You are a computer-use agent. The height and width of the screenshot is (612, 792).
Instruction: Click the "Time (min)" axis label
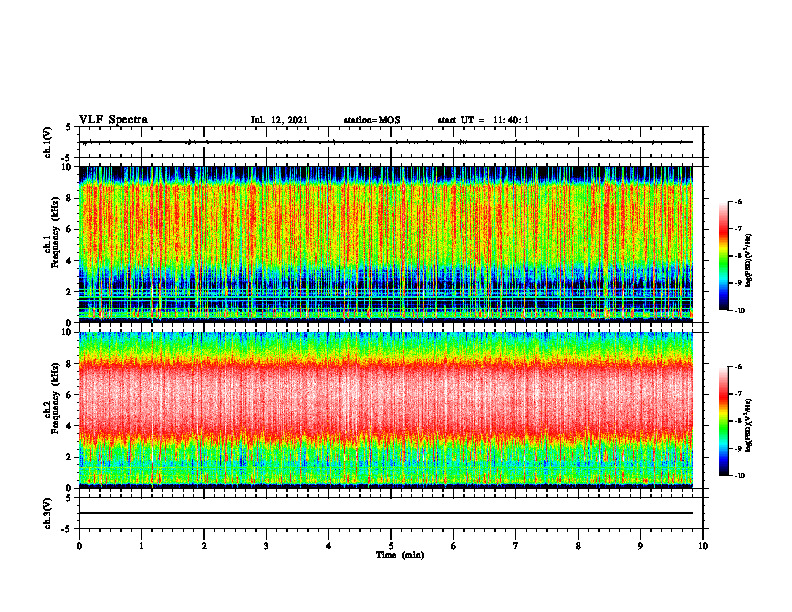[x=400, y=555]
